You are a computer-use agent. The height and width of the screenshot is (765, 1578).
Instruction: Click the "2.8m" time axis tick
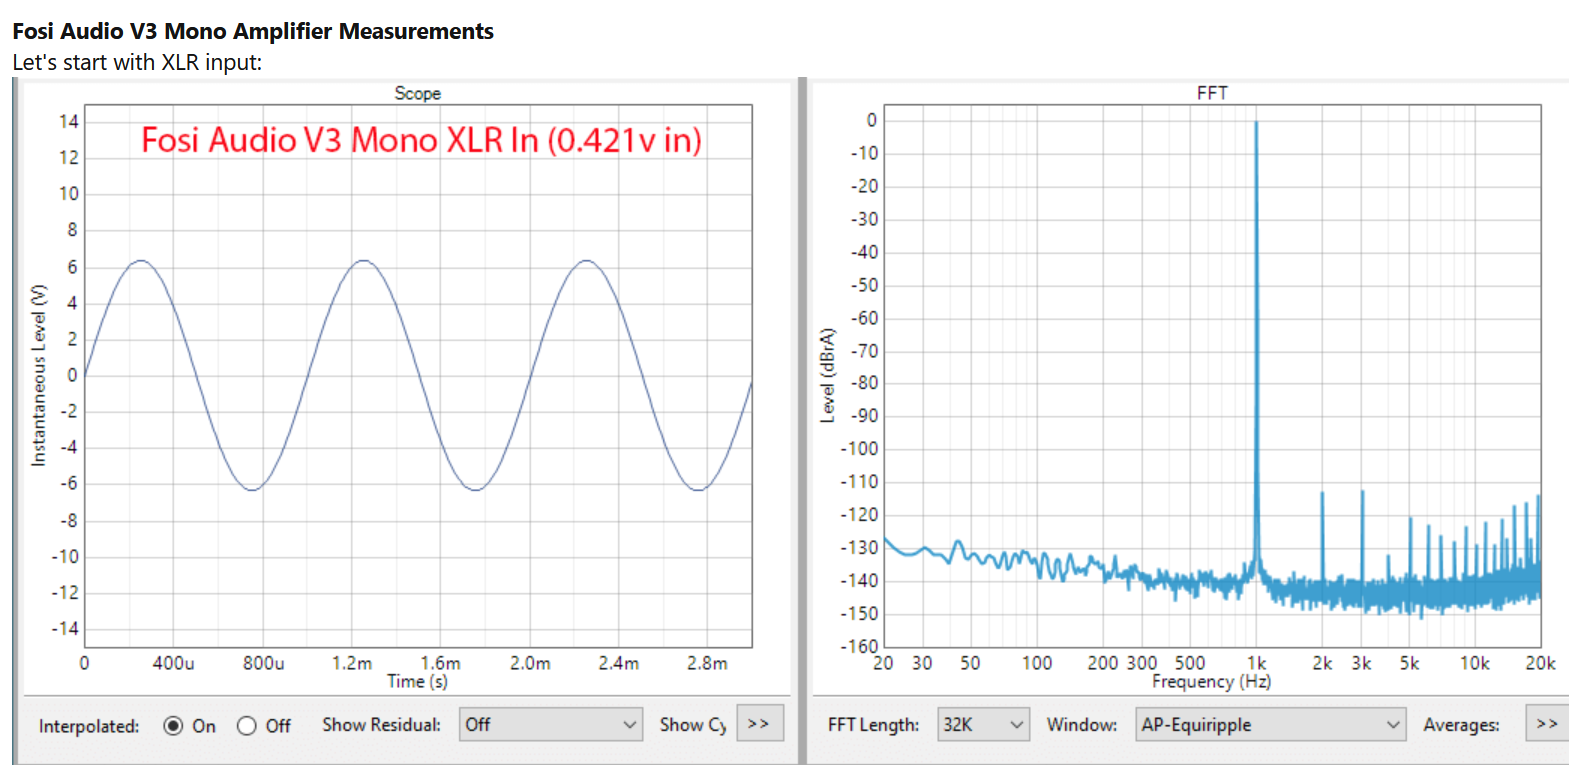point(707,663)
